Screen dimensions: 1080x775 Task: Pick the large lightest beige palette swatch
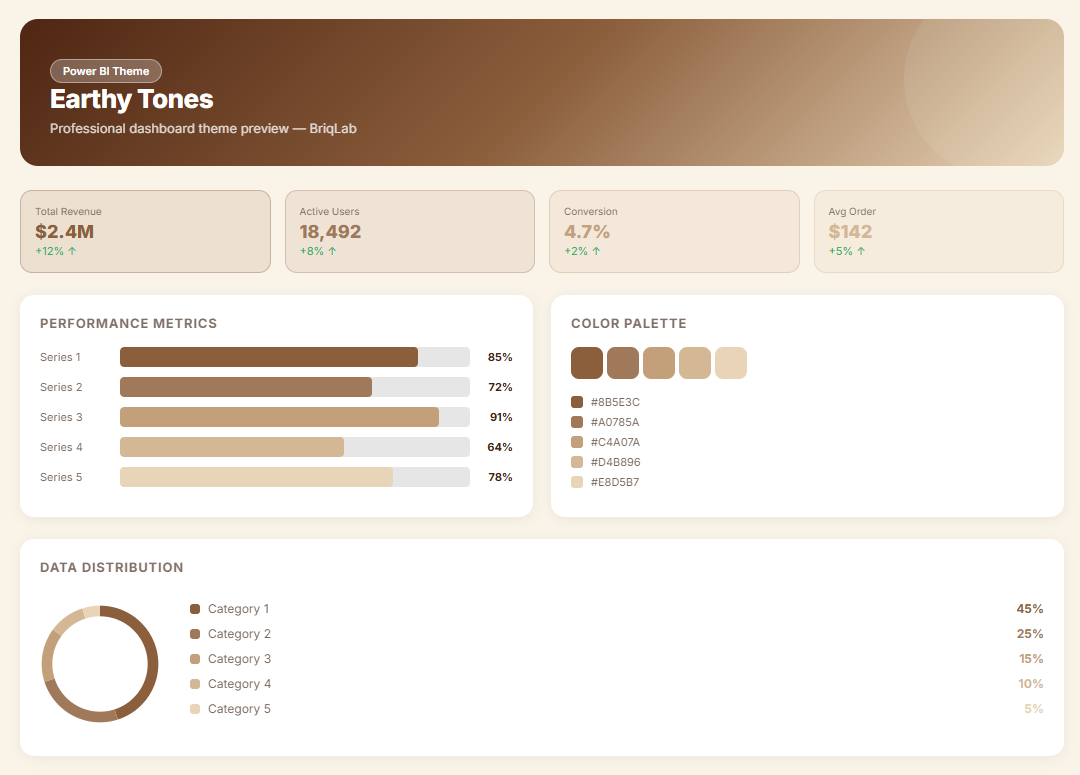point(731,363)
